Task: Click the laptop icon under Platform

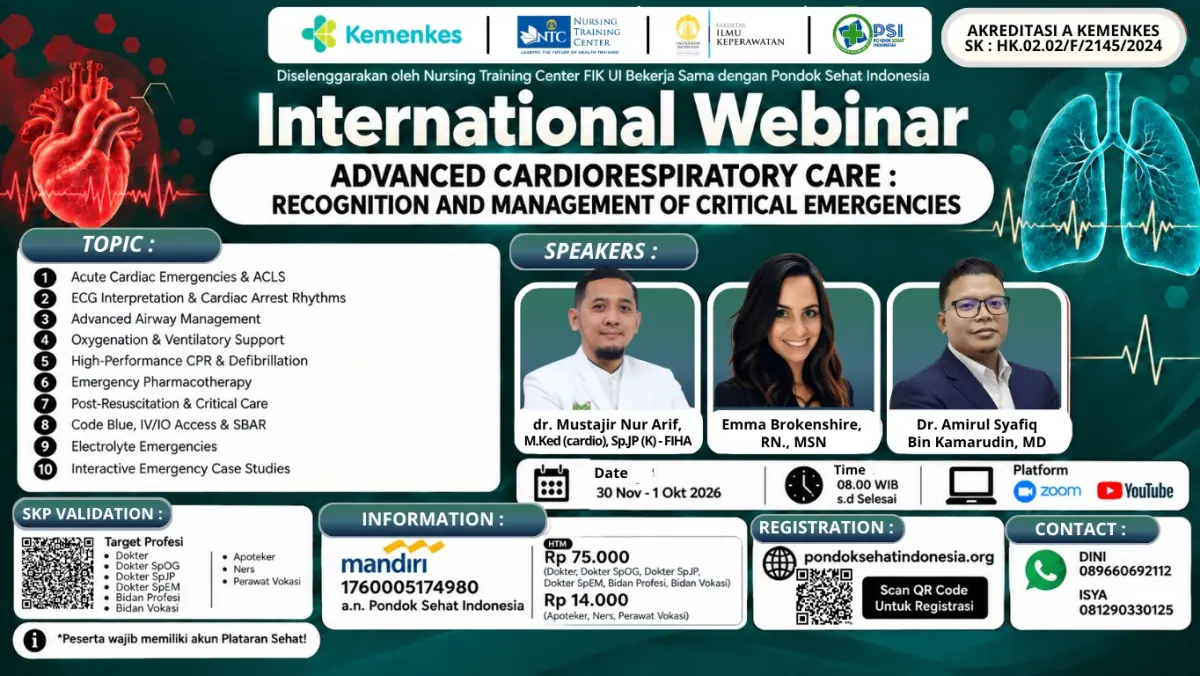Action: tap(971, 485)
